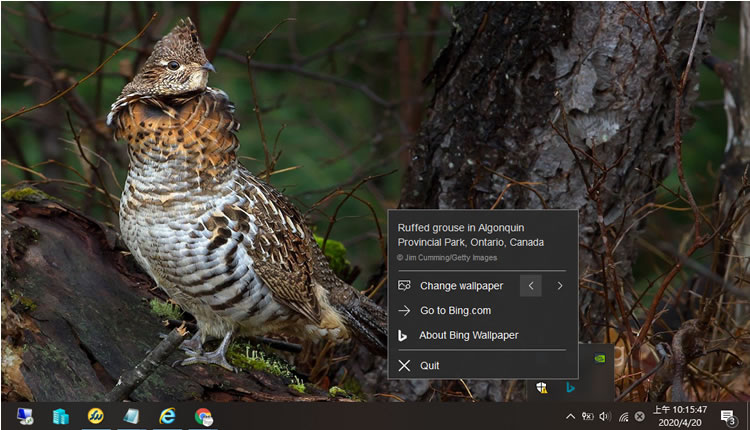750x430 pixels.
Task: Open the yellow SW round taskbar app
Action: pyautogui.click(x=96, y=416)
